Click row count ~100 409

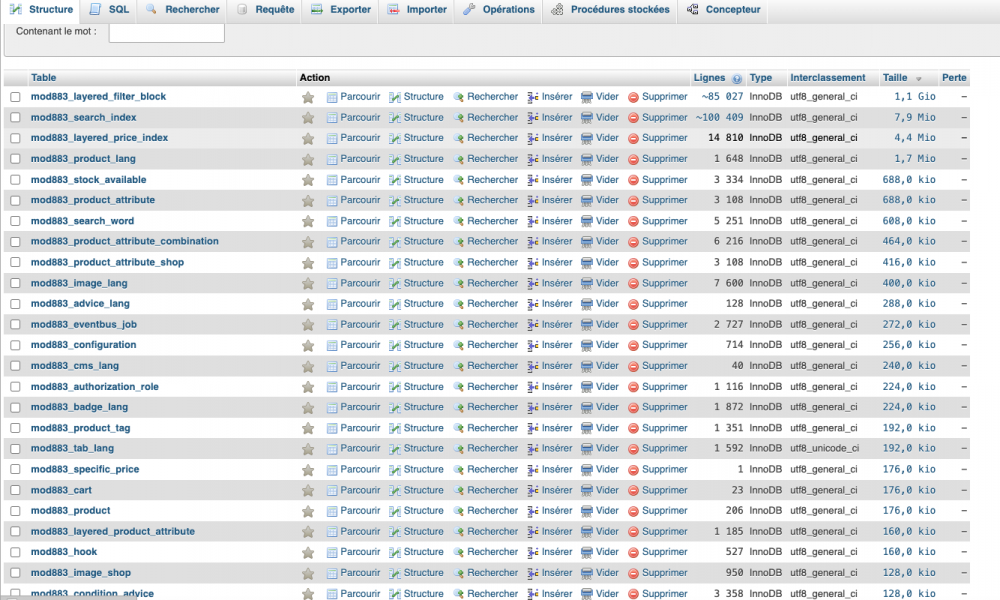(719, 117)
